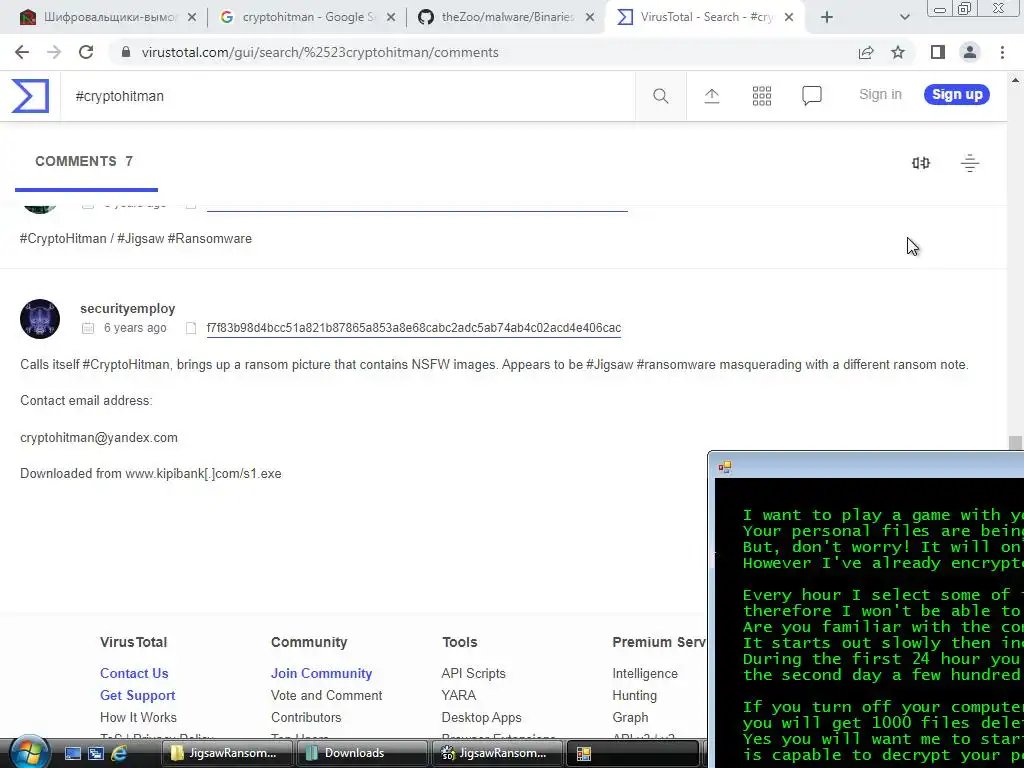The width and height of the screenshot is (1024, 768).
Task: Click the cryptohitman@yandex.com text
Action: tap(99, 438)
